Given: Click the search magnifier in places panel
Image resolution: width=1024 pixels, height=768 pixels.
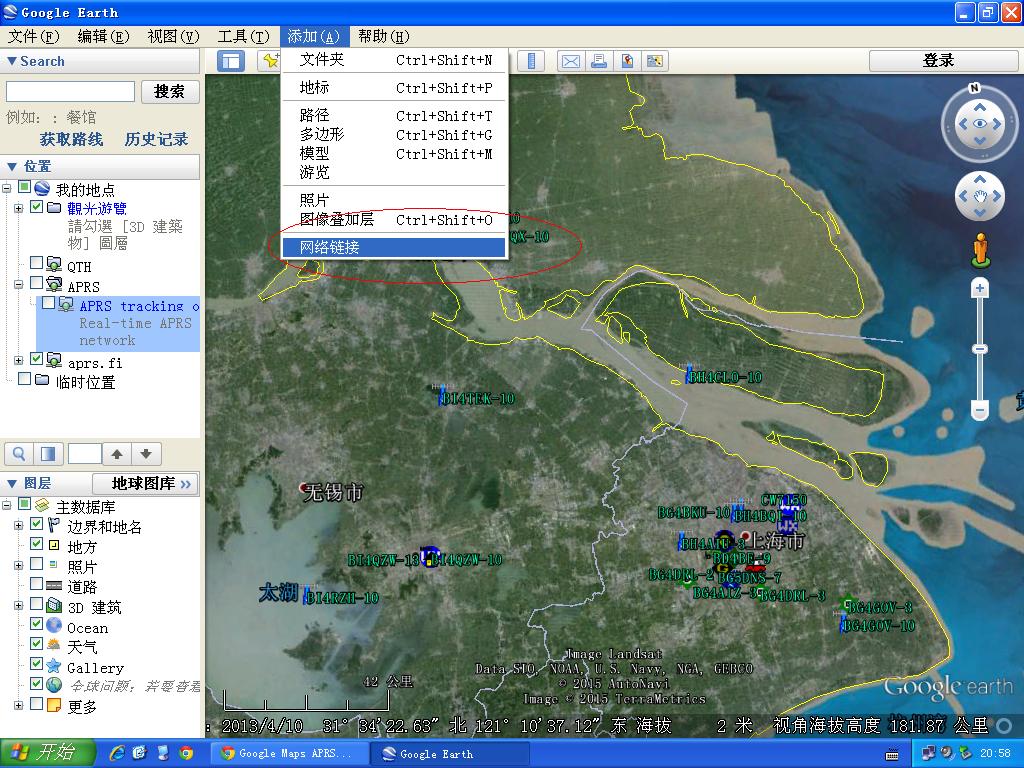Looking at the screenshot, I should (x=19, y=454).
